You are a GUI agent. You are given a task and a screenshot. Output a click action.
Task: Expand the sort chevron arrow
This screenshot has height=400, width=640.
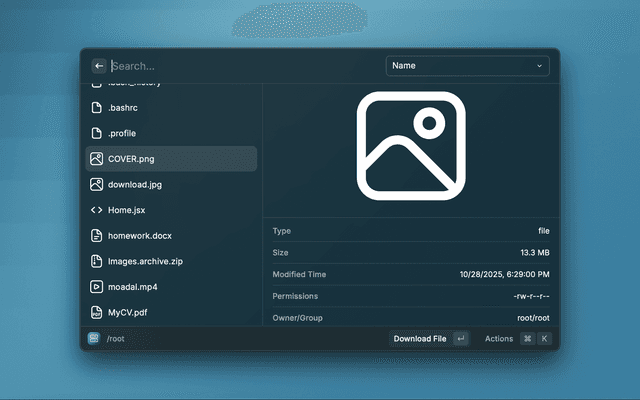coord(540,66)
